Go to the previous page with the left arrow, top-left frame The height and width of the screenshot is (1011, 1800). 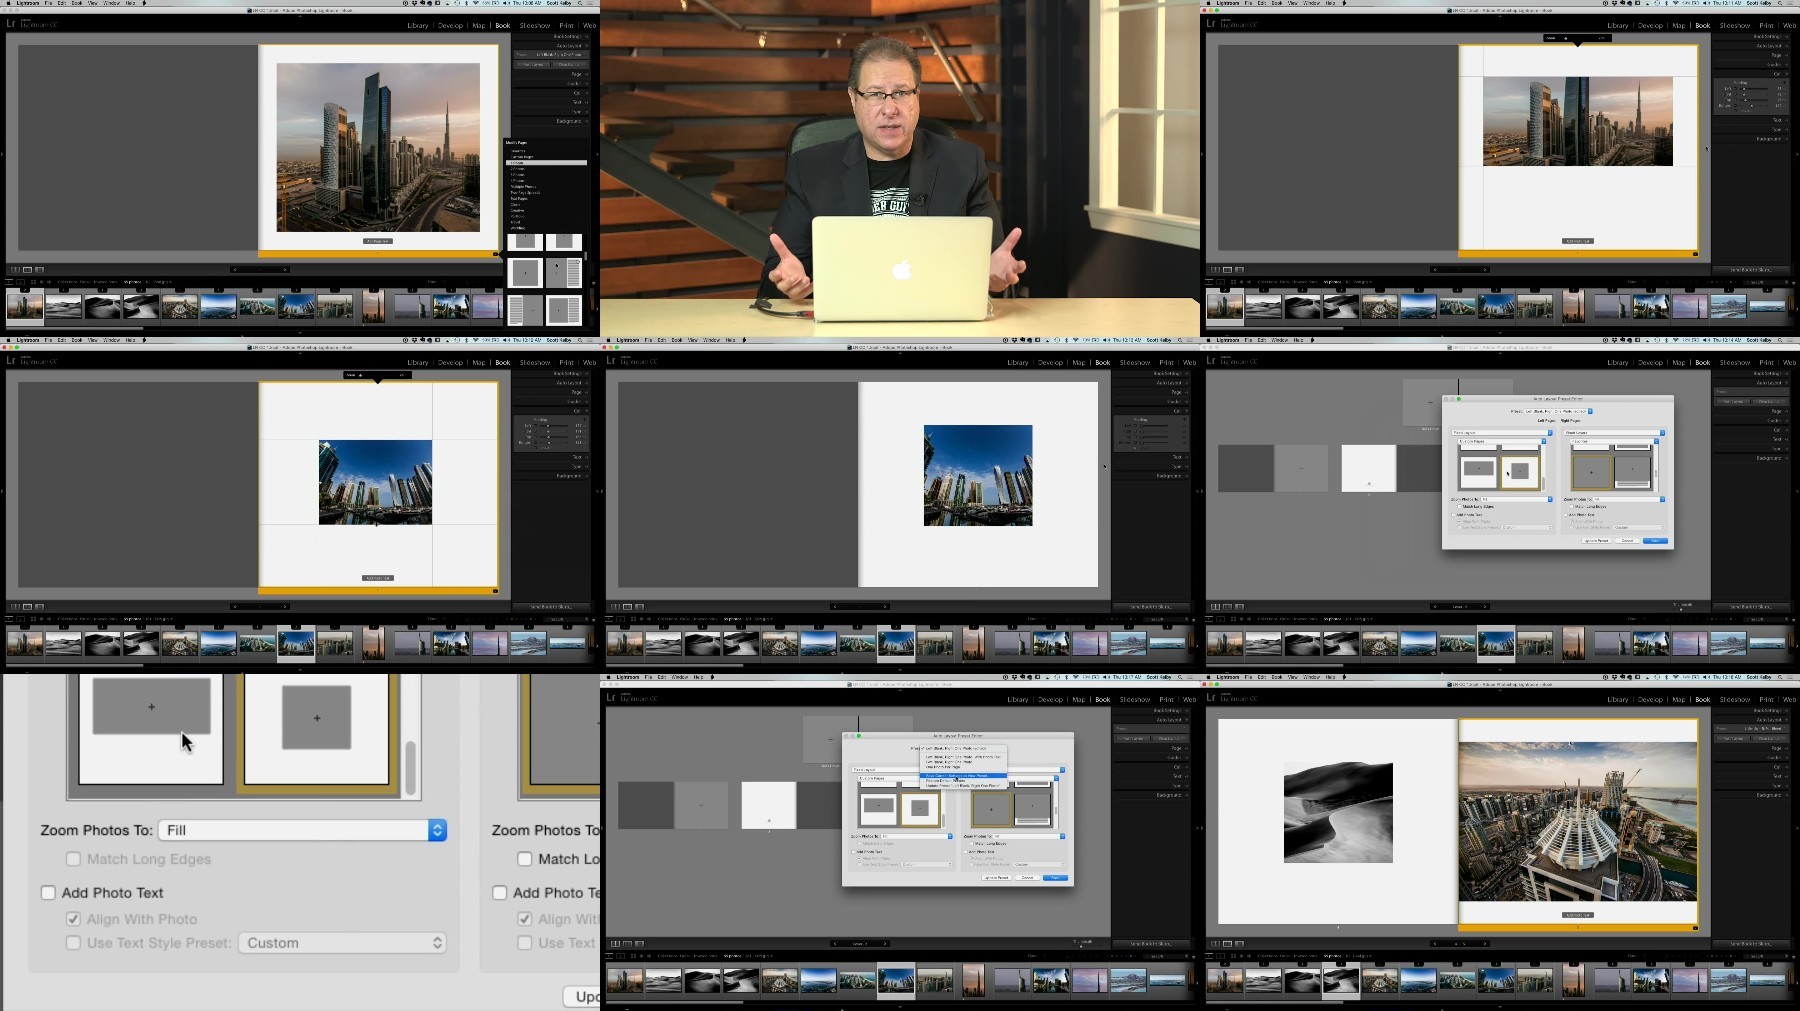tap(235, 269)
